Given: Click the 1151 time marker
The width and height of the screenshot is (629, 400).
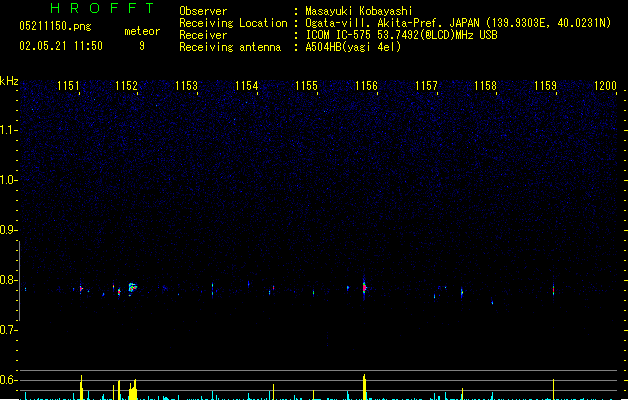Looking at the screenshot, I should click(68, 86).
